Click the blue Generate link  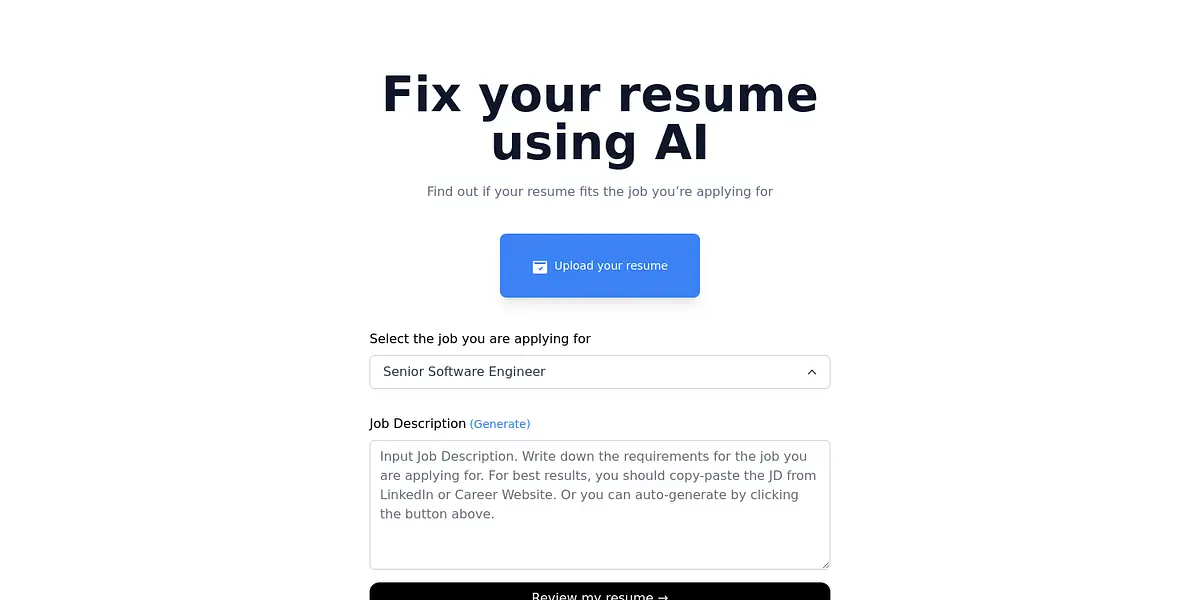click(500, 424)
